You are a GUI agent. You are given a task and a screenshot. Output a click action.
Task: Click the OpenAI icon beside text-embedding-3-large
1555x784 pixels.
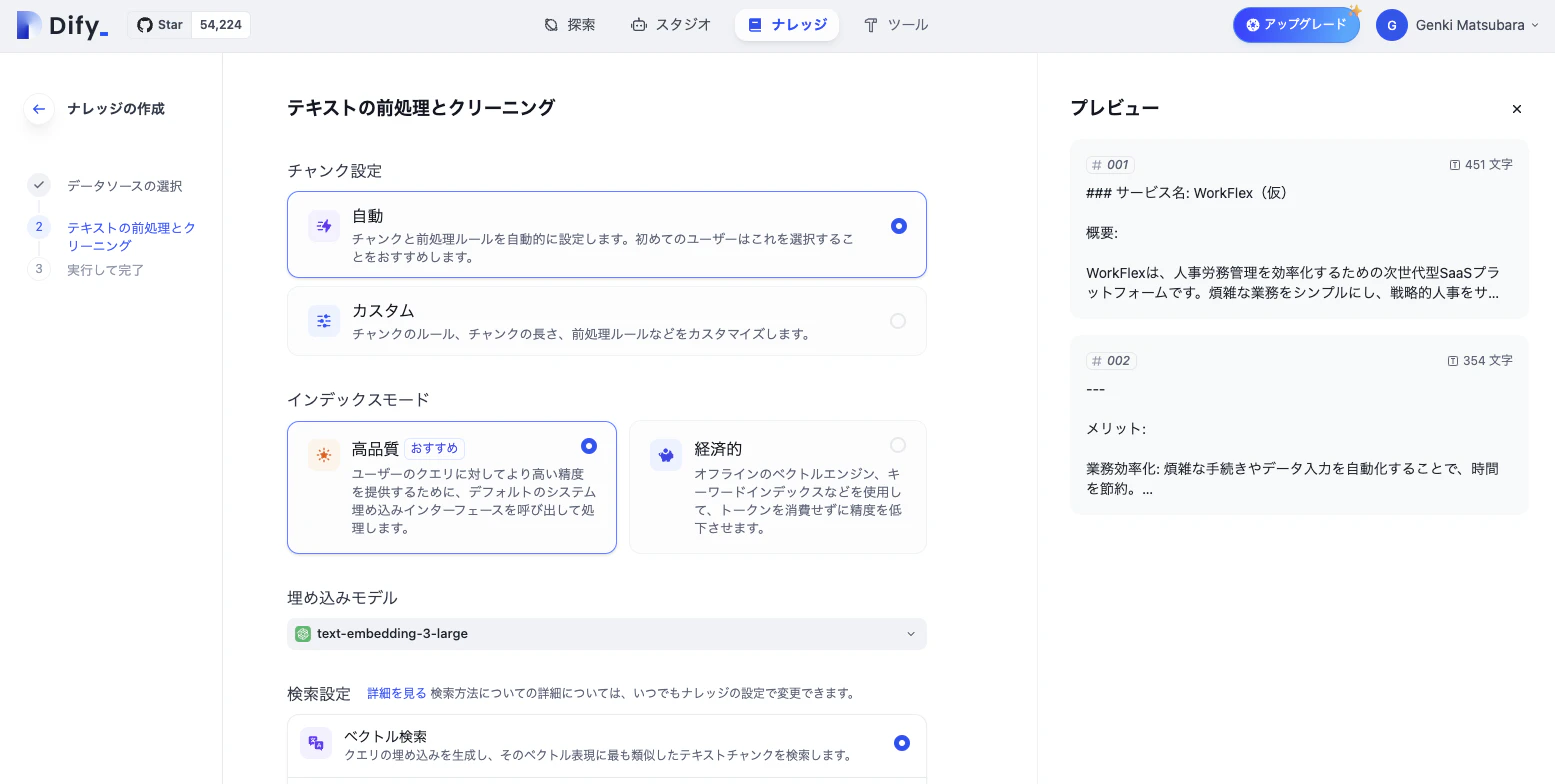[303, 634]
